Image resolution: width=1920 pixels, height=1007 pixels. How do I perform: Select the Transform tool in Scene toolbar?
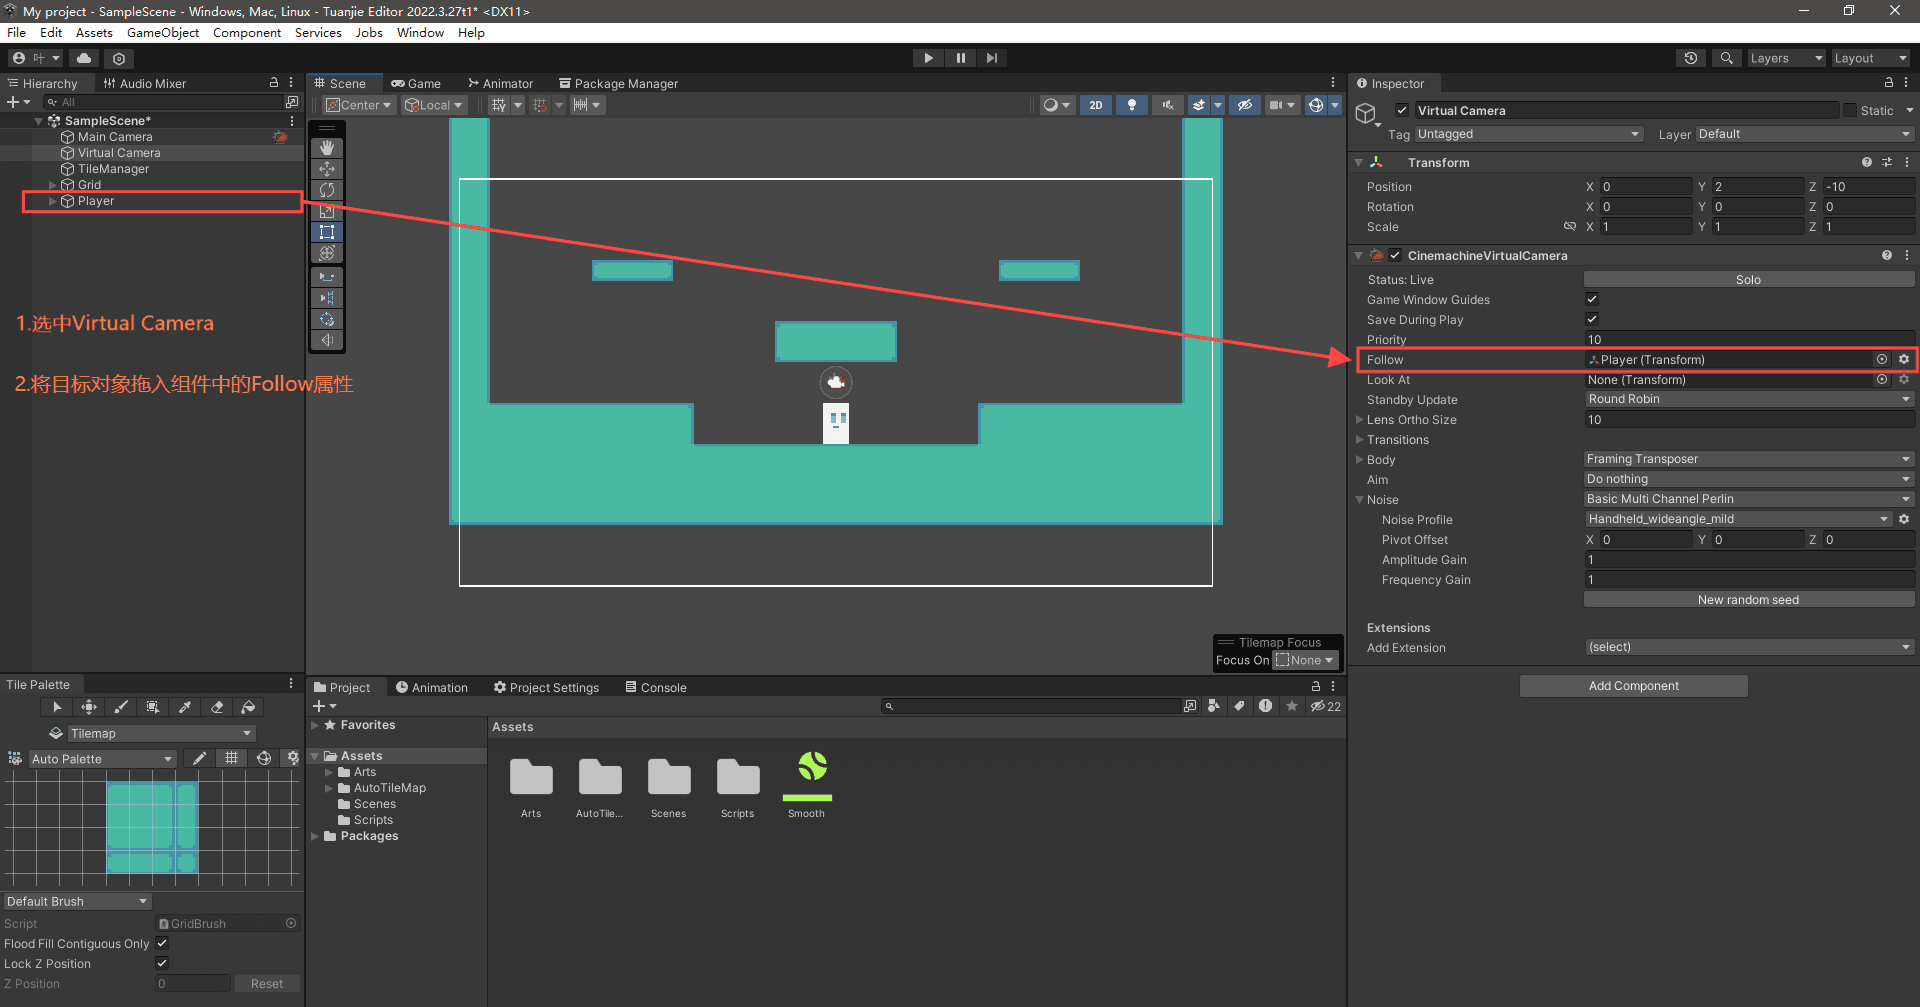tap(327, 253)
